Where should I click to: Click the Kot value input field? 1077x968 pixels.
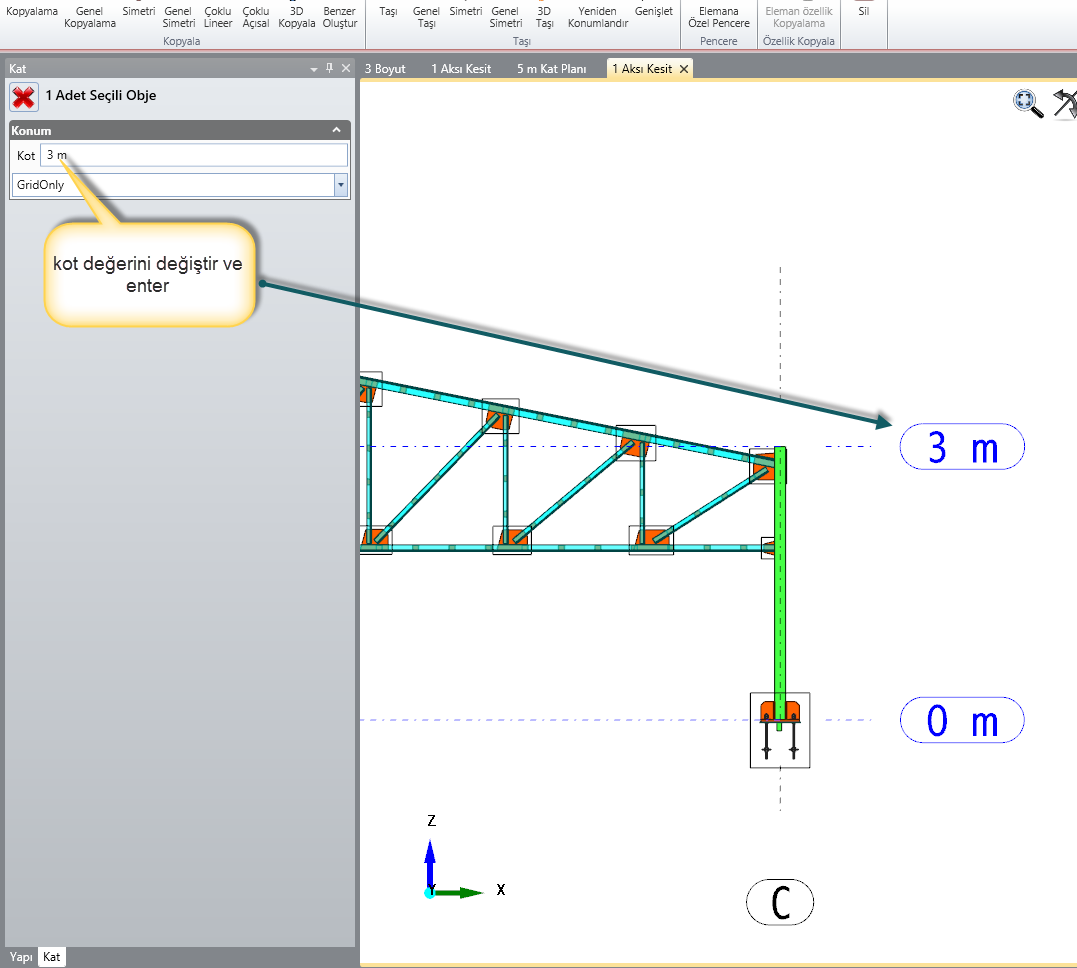tap(194, 155)
